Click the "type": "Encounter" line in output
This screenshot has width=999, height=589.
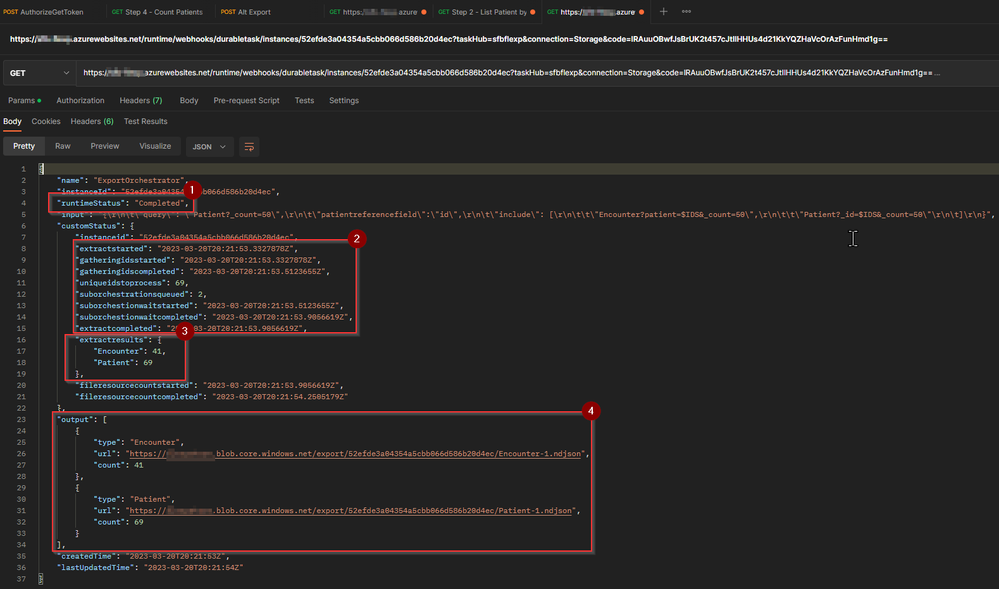pos(139,442)
